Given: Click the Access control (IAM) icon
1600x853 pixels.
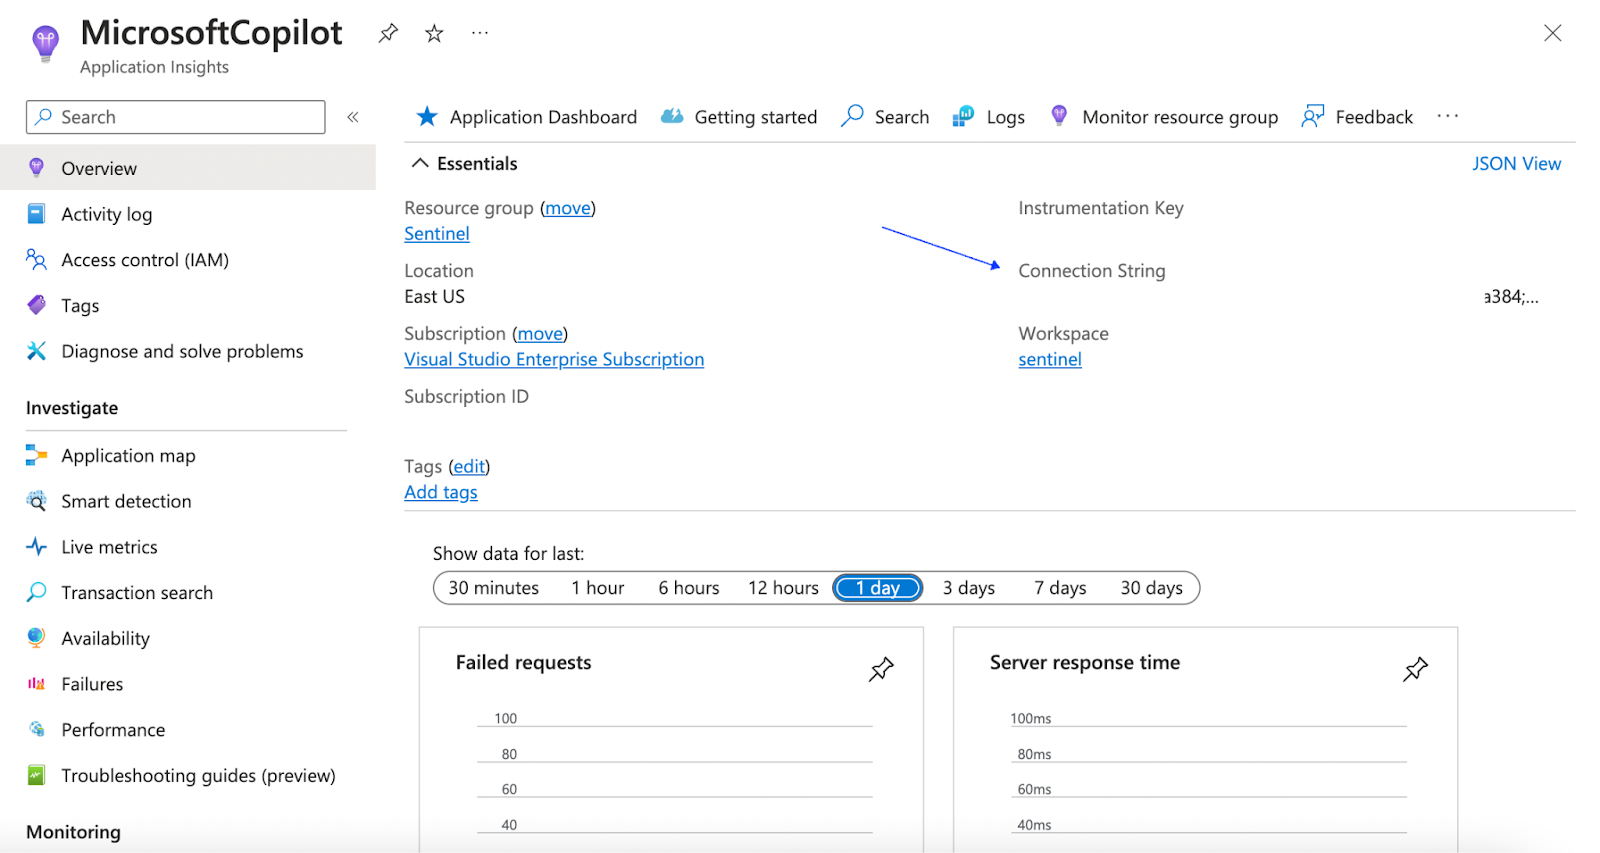Looking at the screenshot, I should coord(37,260).
